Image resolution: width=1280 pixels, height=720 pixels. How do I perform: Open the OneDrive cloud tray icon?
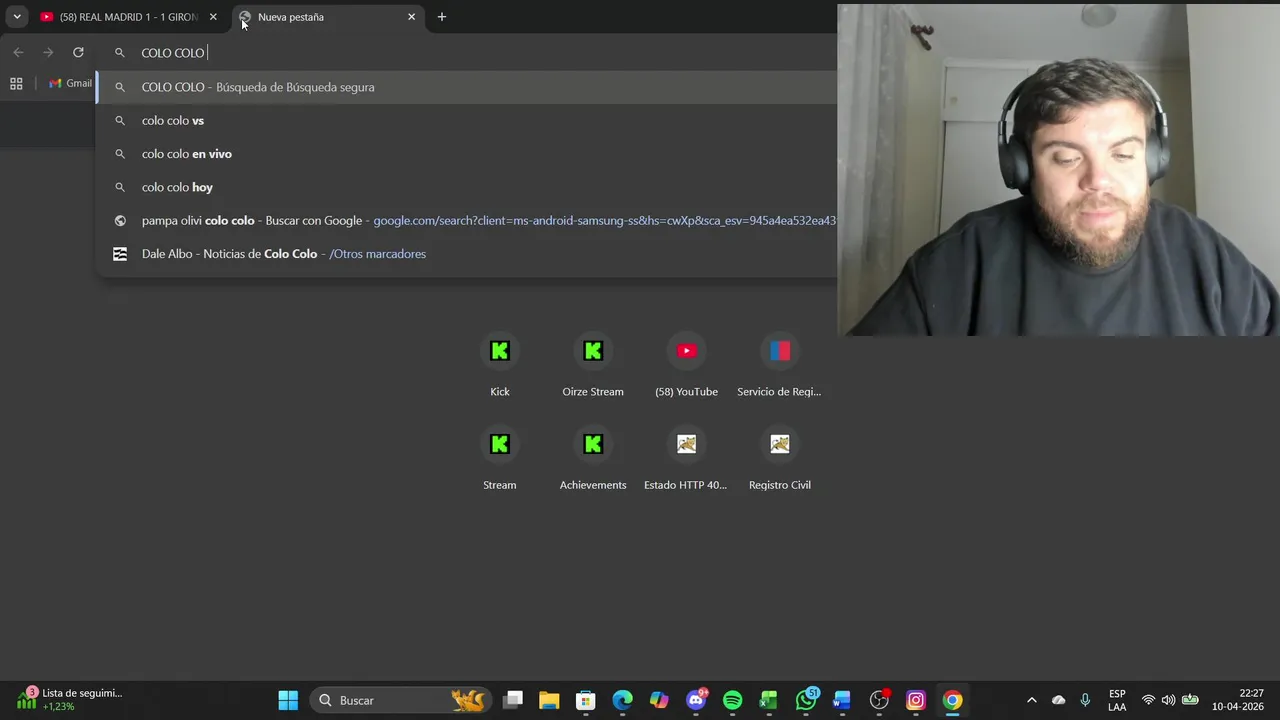[x=1059, y=700]
